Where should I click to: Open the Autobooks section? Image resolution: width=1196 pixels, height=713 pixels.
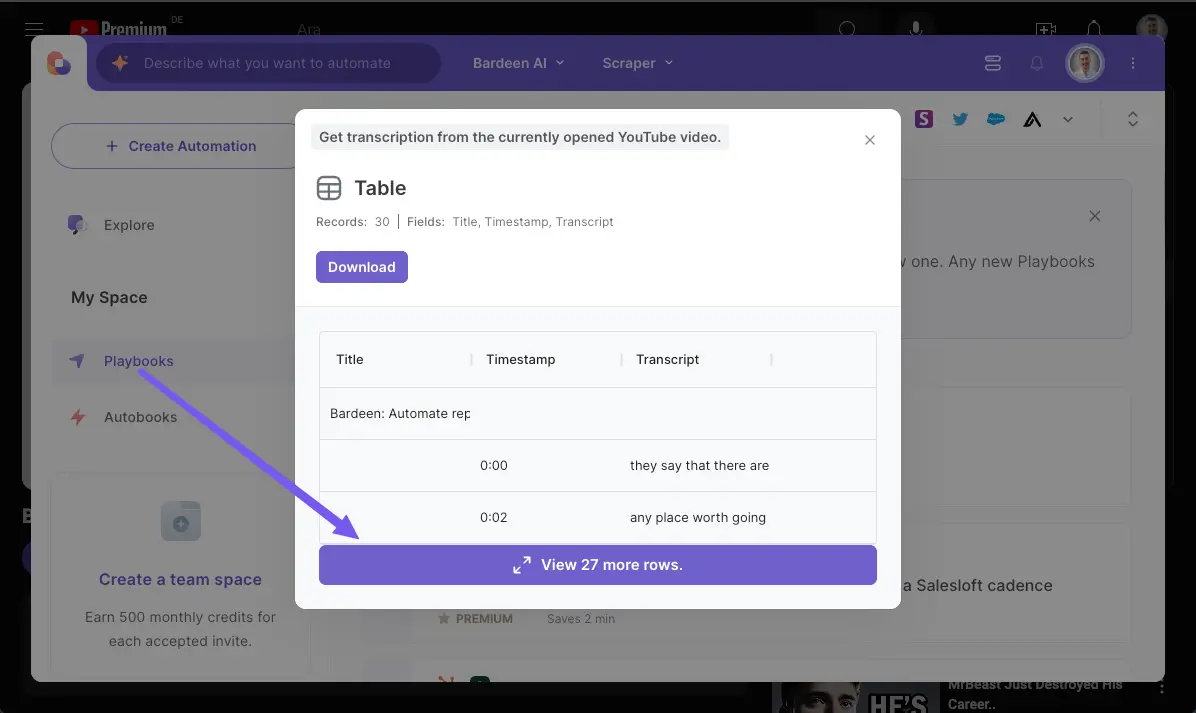coord(140,417)
